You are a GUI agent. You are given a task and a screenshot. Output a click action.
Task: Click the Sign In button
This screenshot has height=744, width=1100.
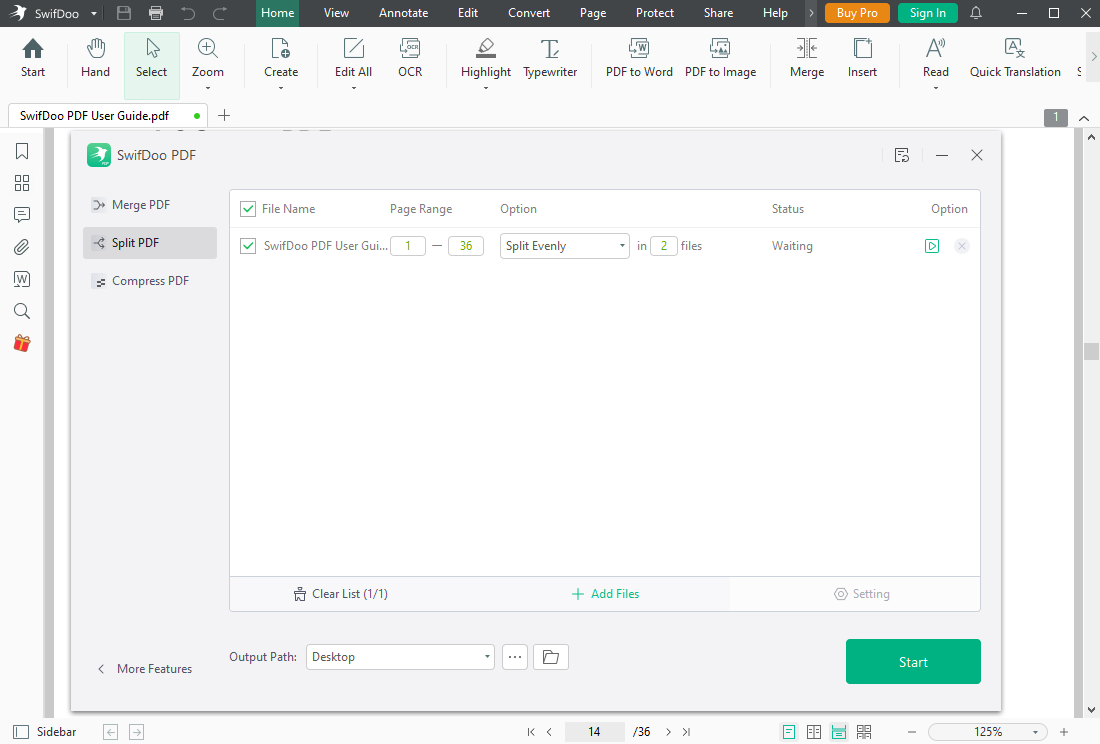point(927,13)
